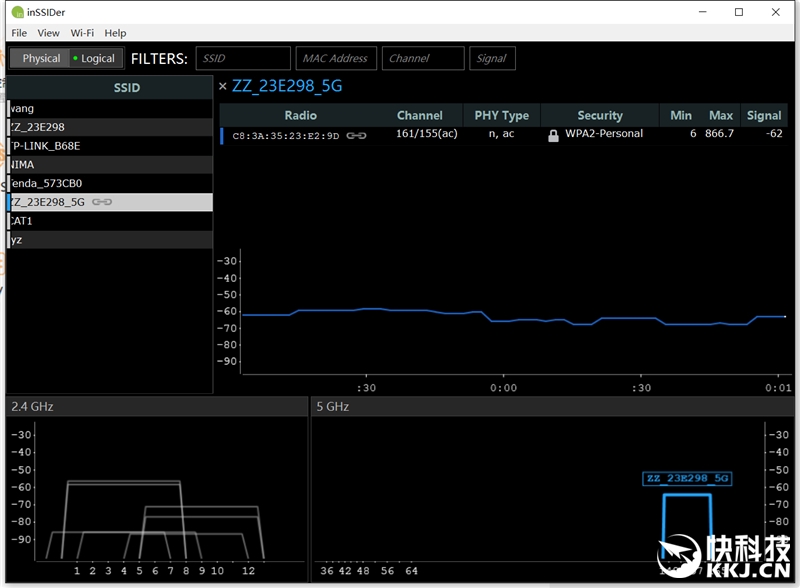This screenshot has width=800, height=588.
Task: Select the TP-LINK_B68E network
Action: point(60,146)
